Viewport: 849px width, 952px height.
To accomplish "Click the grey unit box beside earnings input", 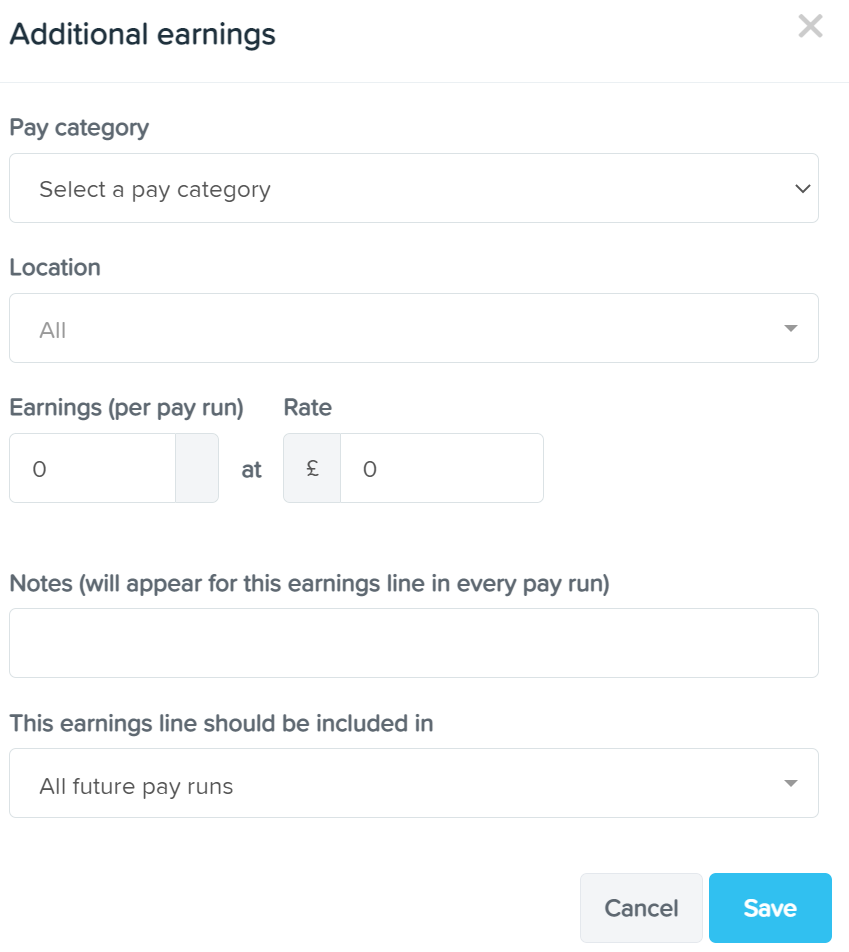I will [x=197, y=468].
